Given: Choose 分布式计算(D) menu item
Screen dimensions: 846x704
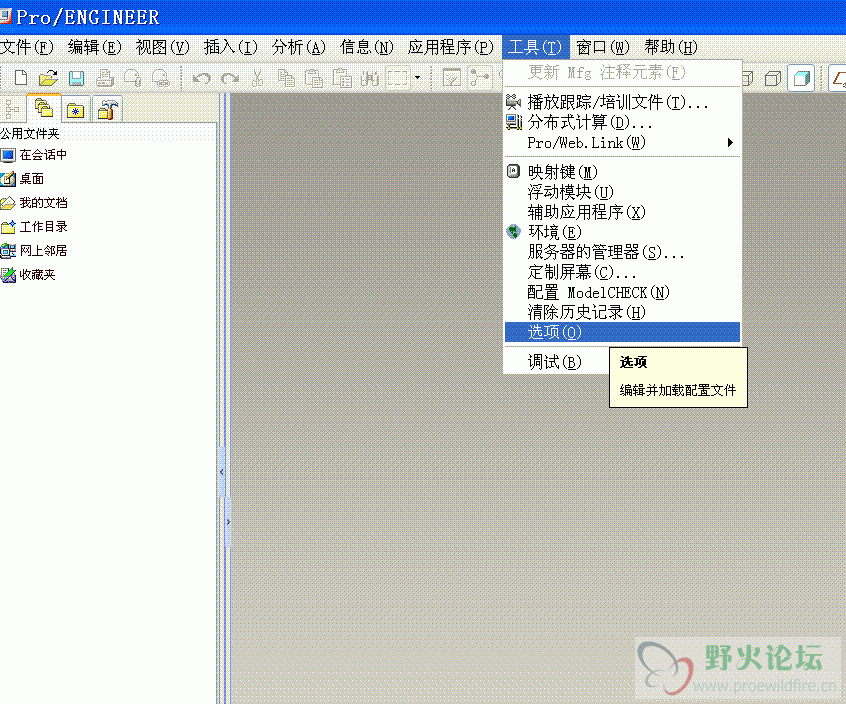Looking at the screenshot, I should 622,122.
